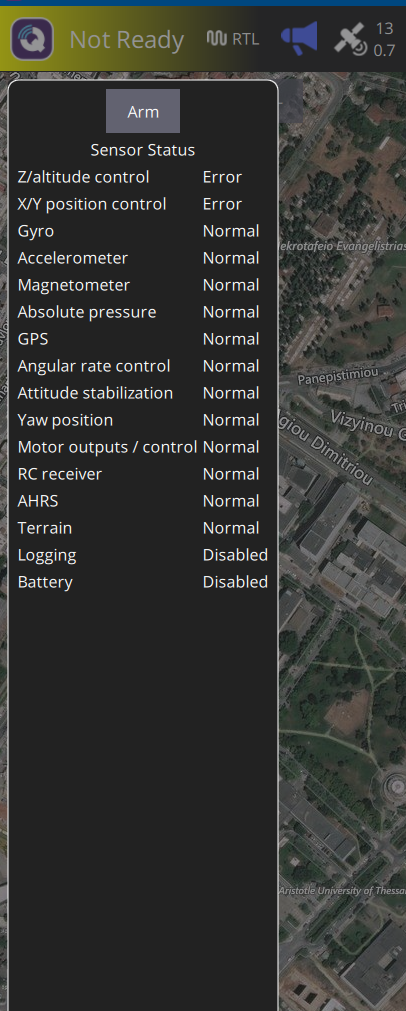406x1011 pixels.
Task: Open the RTL flight mode selector
Action: pos(246,39)
